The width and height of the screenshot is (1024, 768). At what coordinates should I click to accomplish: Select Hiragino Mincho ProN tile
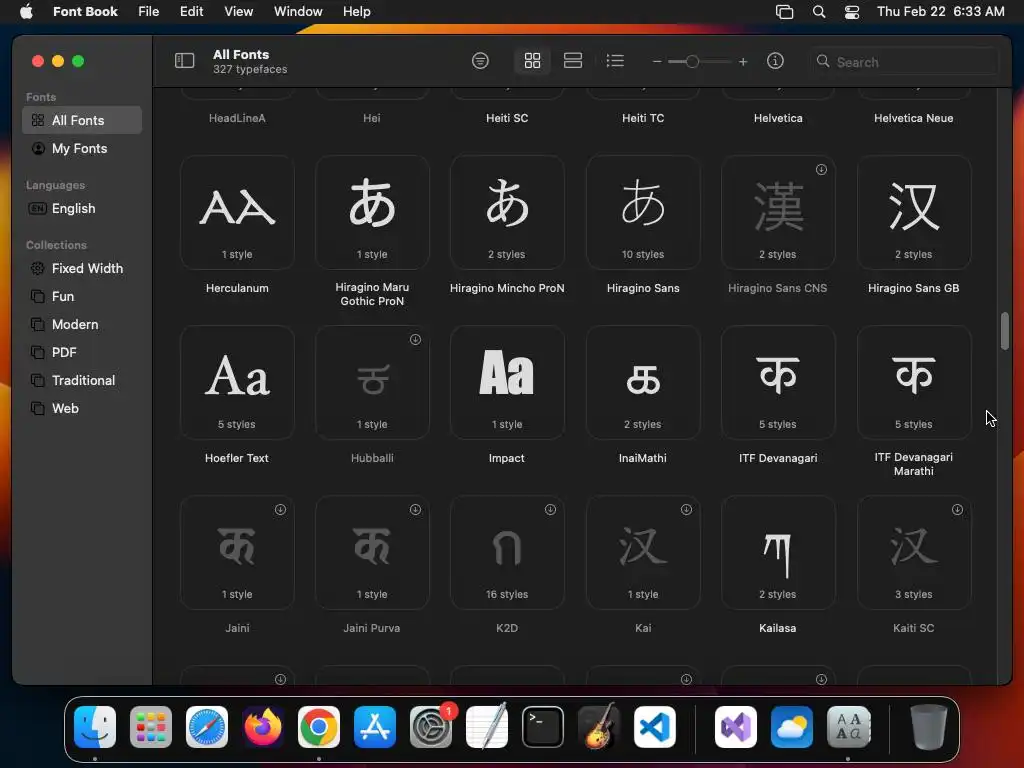pos(507,212)
